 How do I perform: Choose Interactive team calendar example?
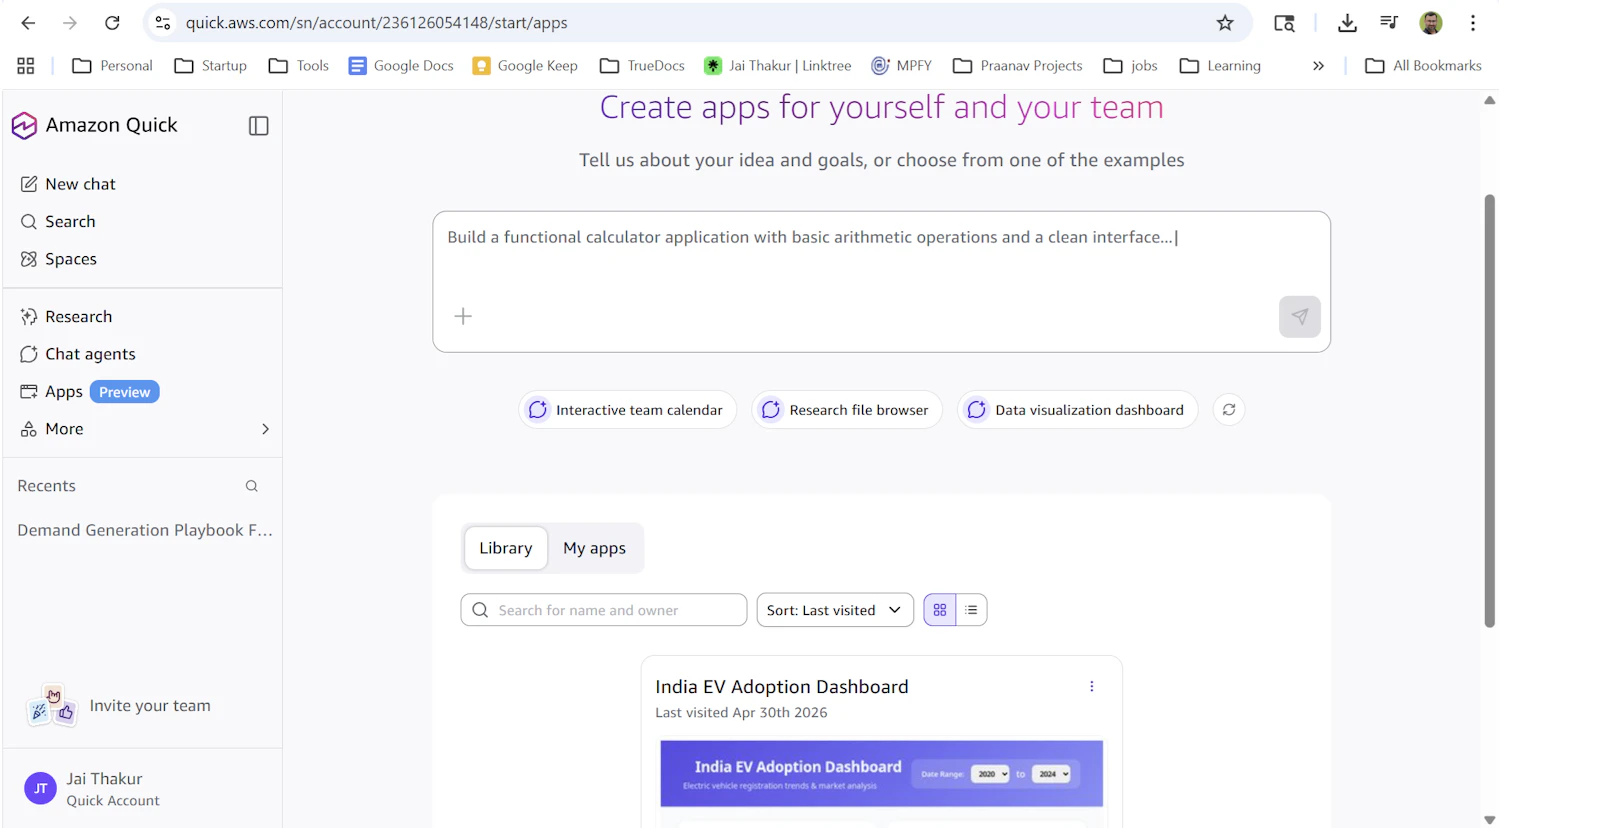(627, 410)
